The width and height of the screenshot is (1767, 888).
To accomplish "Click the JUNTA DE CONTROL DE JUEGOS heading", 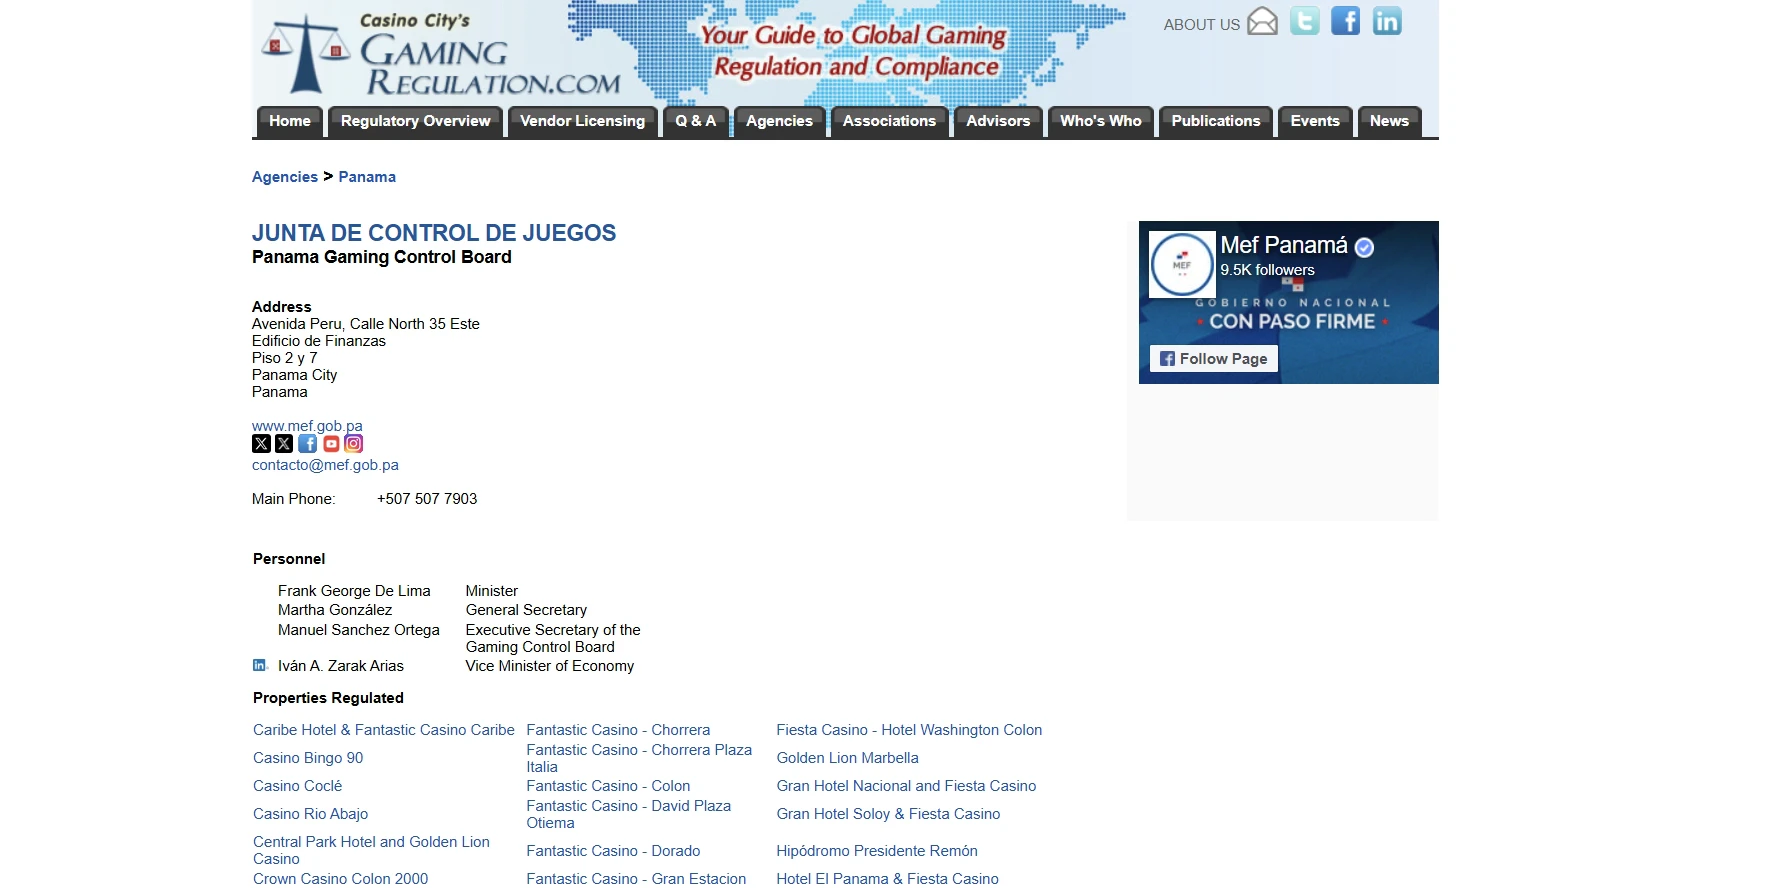I will [x=434, y=233].
